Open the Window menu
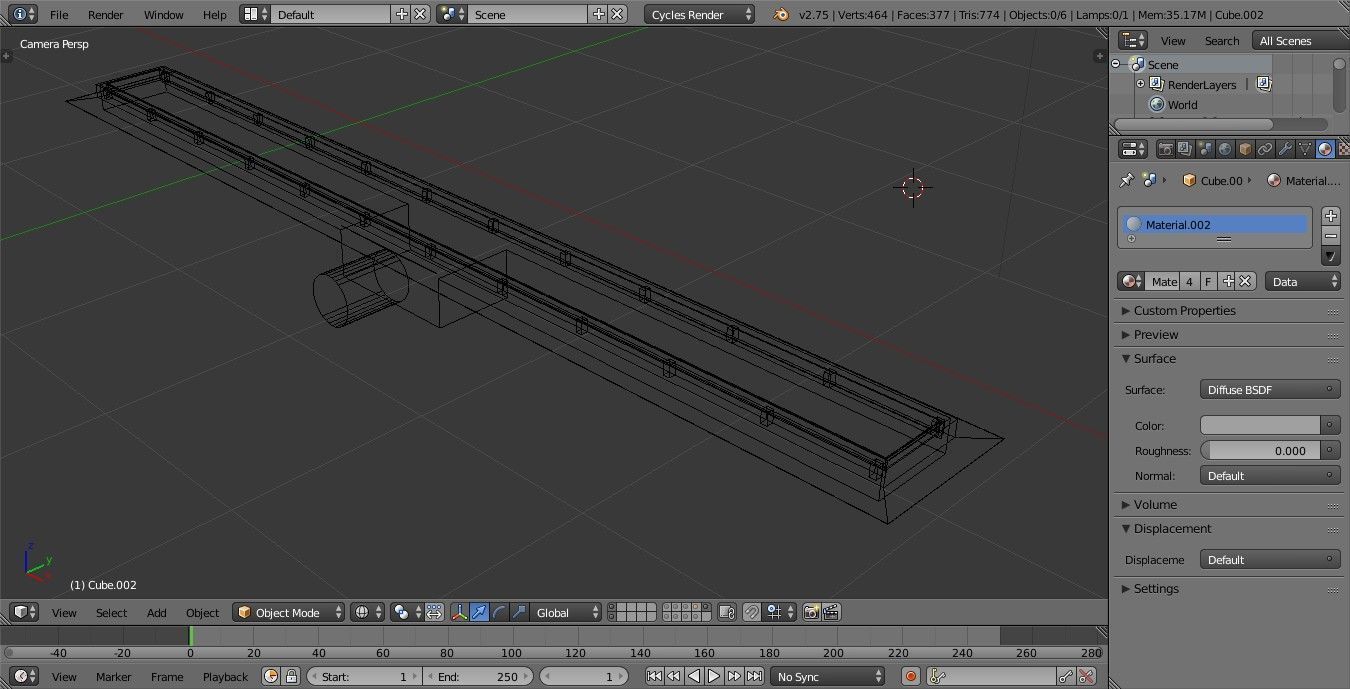 [x=163, y=15]
